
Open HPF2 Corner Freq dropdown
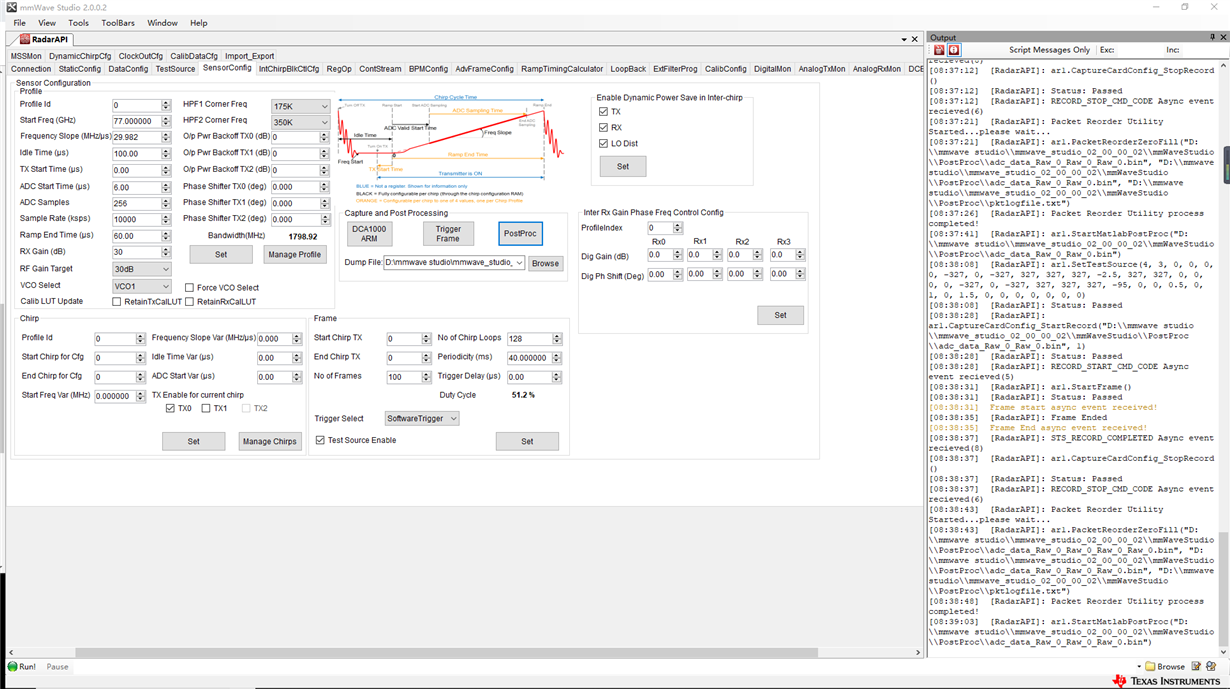pyautogui.click(x=300, y=122)
